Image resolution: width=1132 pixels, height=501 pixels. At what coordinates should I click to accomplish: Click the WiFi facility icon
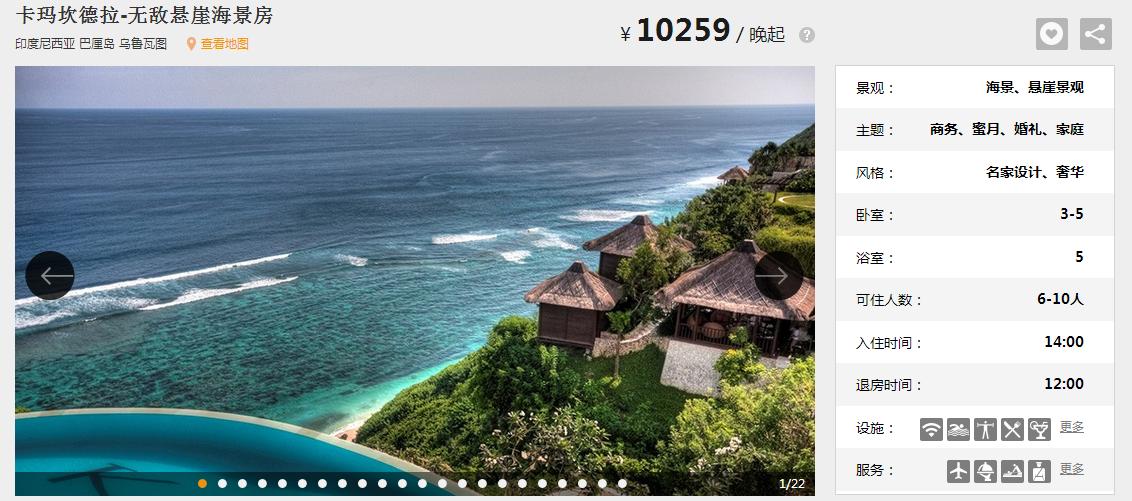[931, 429]
